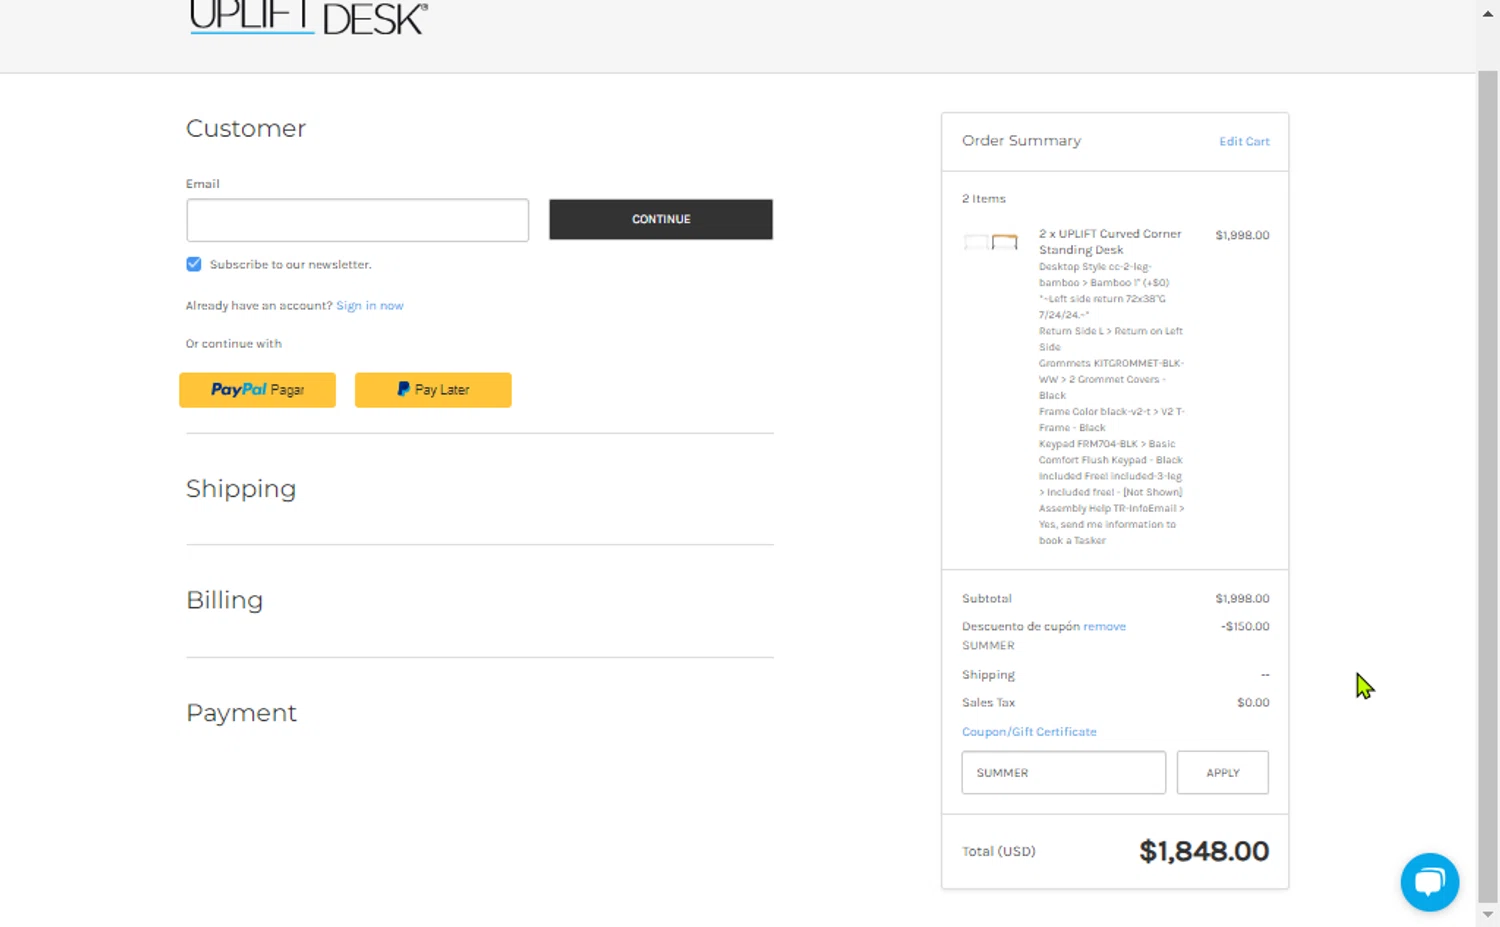Click the vertical scrollbar thumb
Viewport: 1500px width, 927px height.
1488,486
